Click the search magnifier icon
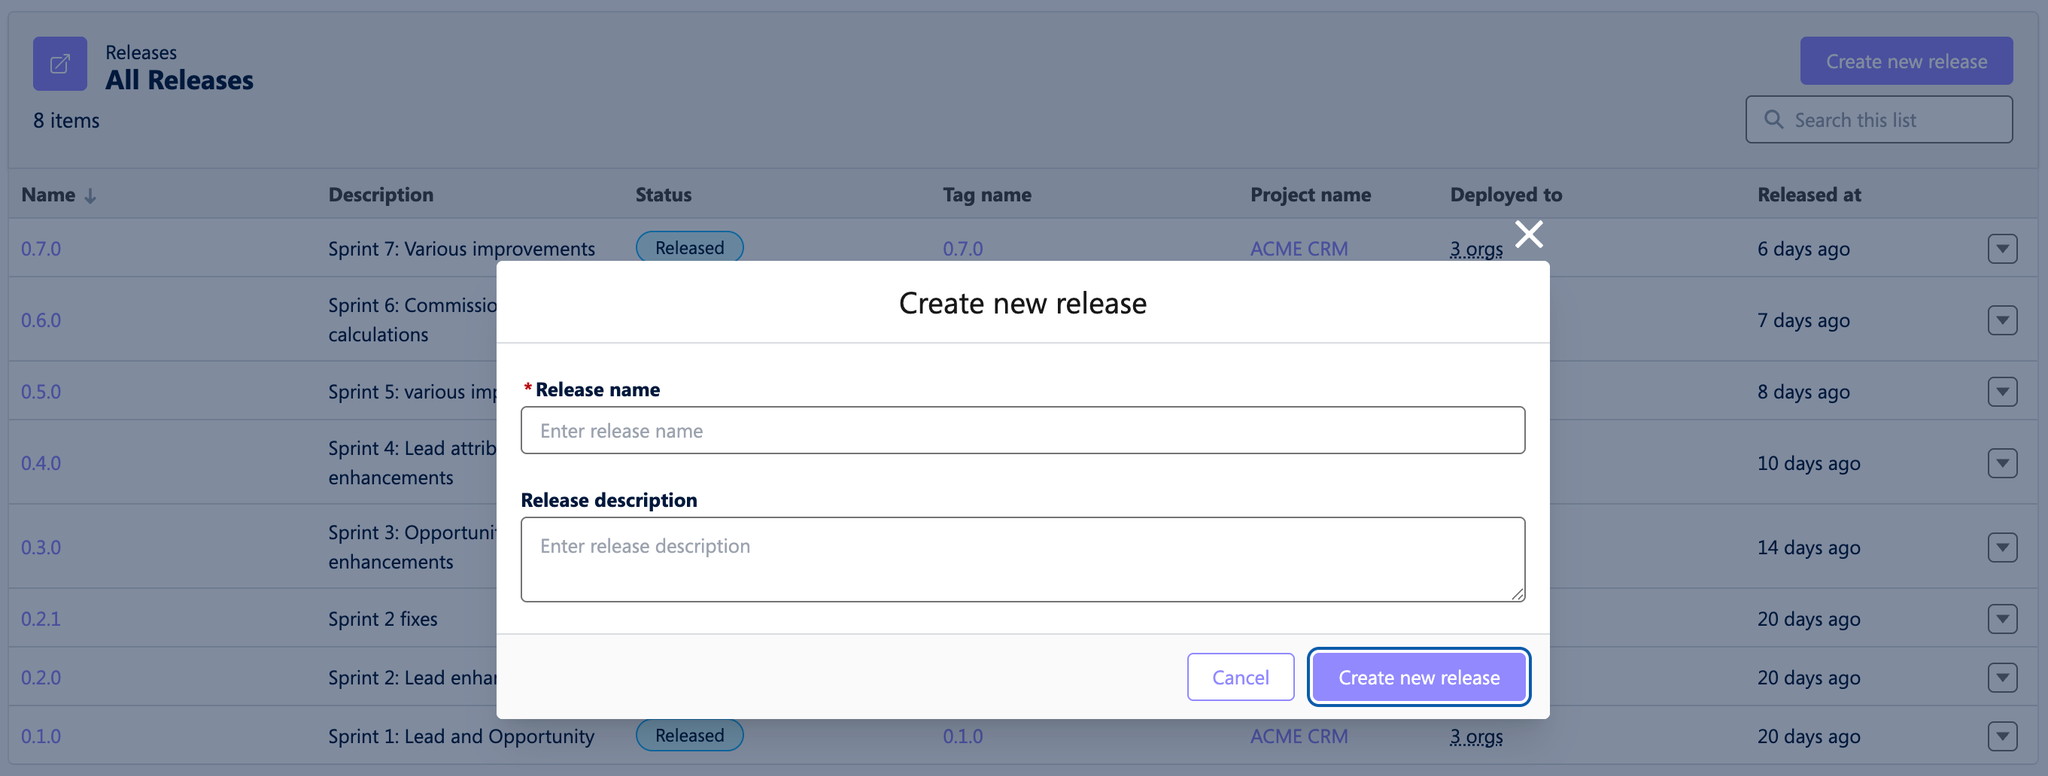Screen dimensions: 2048x776 pyautogui.click(x=1773, y=120)
